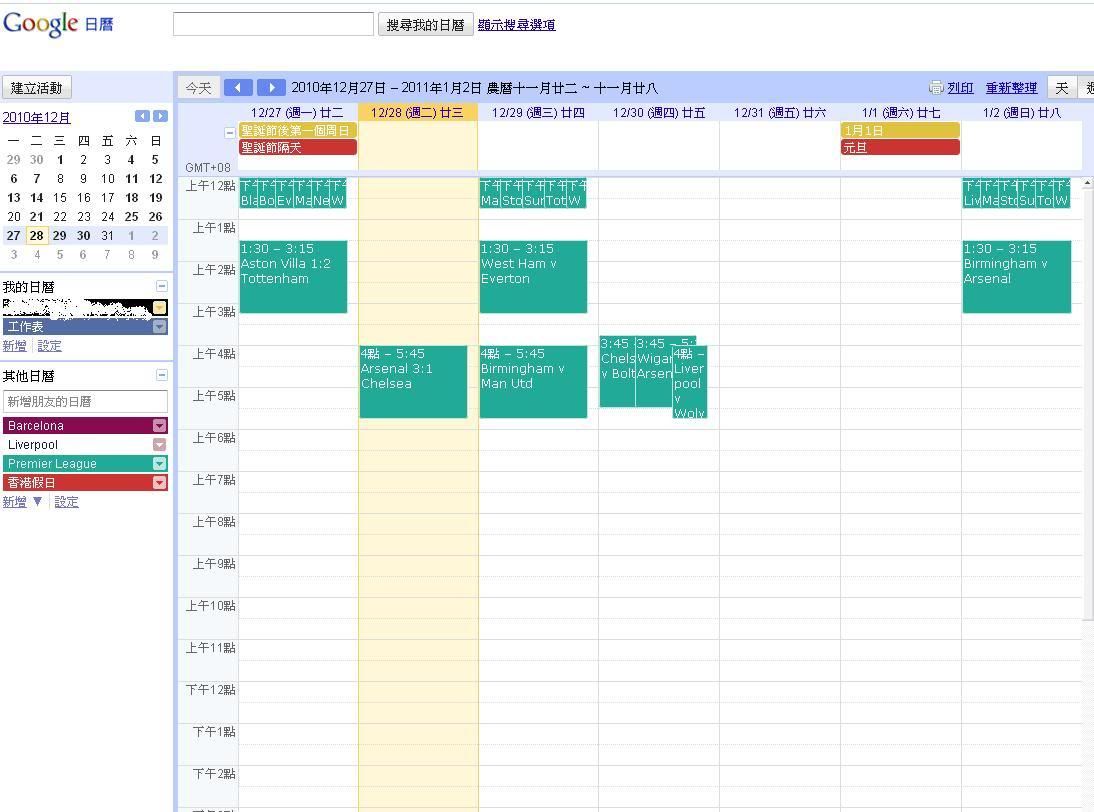The width and height of the screenshot is (1094, 812).
Task: Go to previous week with left arrow
Action: [x=238, y=87]
